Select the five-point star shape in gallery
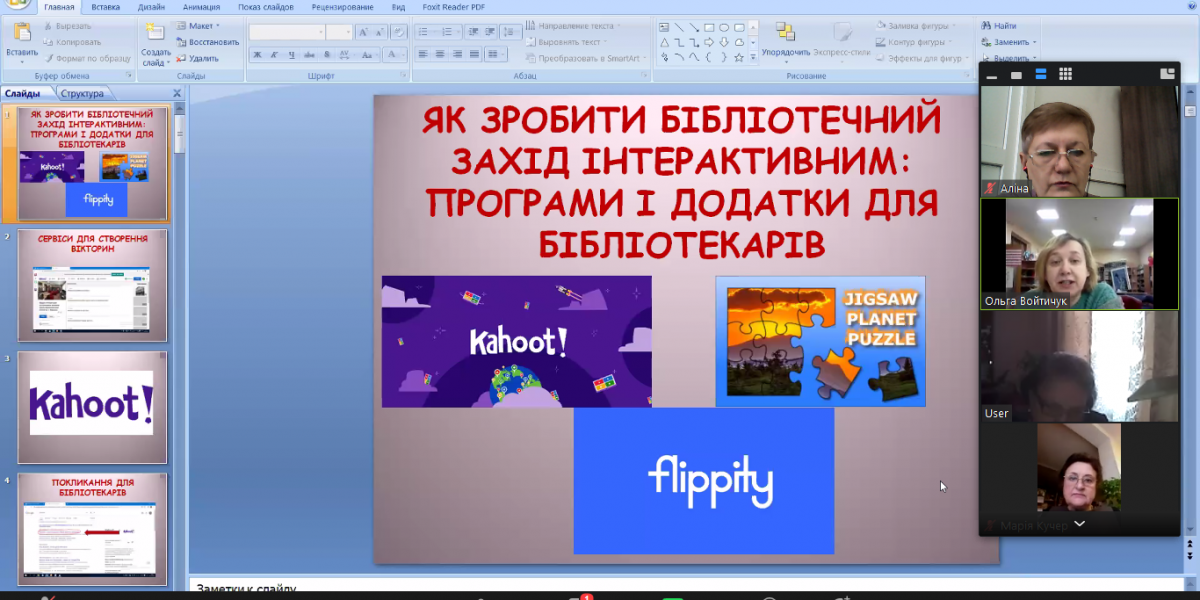The height and width of the screenshot is (600, 1200). coord(739,57)
